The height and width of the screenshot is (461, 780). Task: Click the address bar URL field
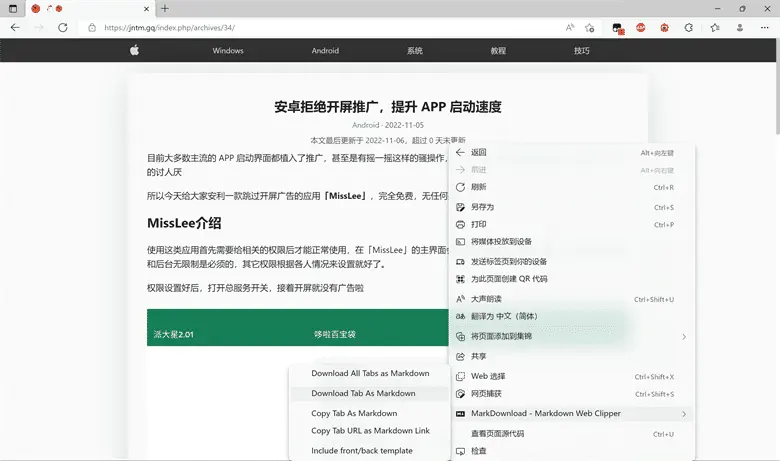click(300, 28)
